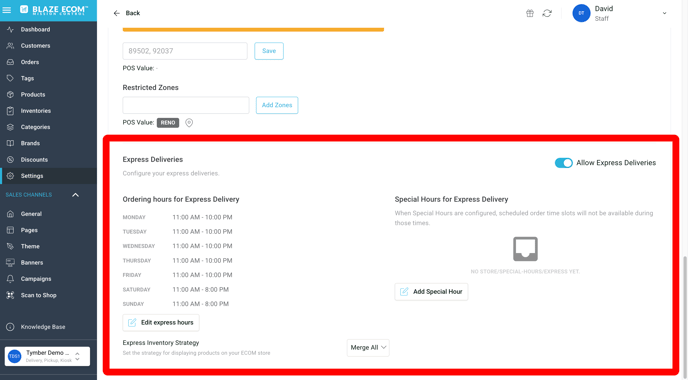The height and width of the screenshot is (380, 688).
Task: Click the Inventories clipboard icon
Action: [x=10, y=111]
